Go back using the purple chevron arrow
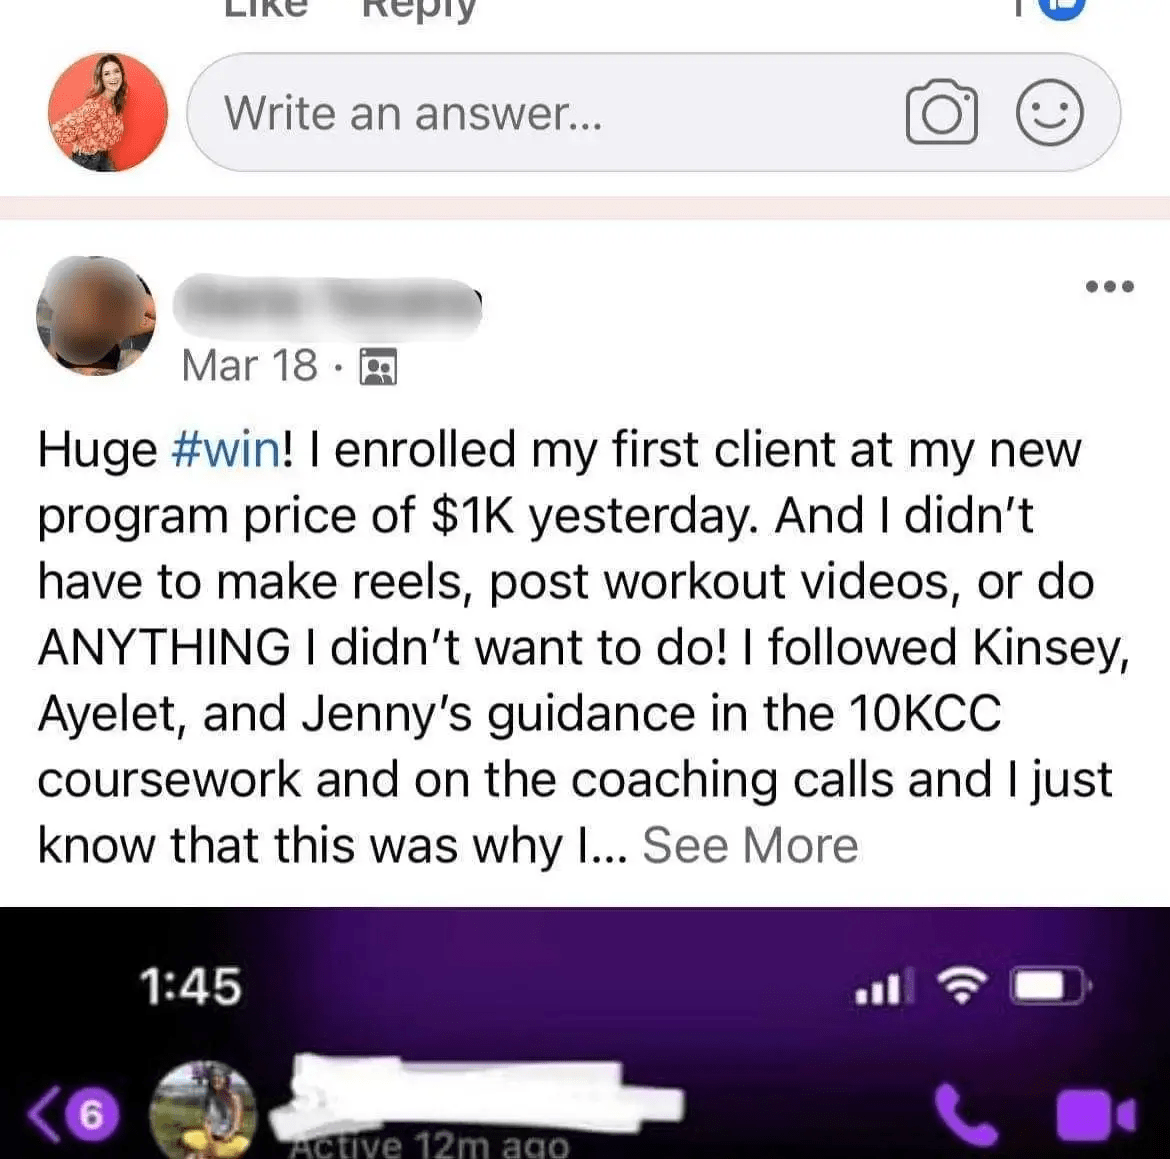 43,1114
